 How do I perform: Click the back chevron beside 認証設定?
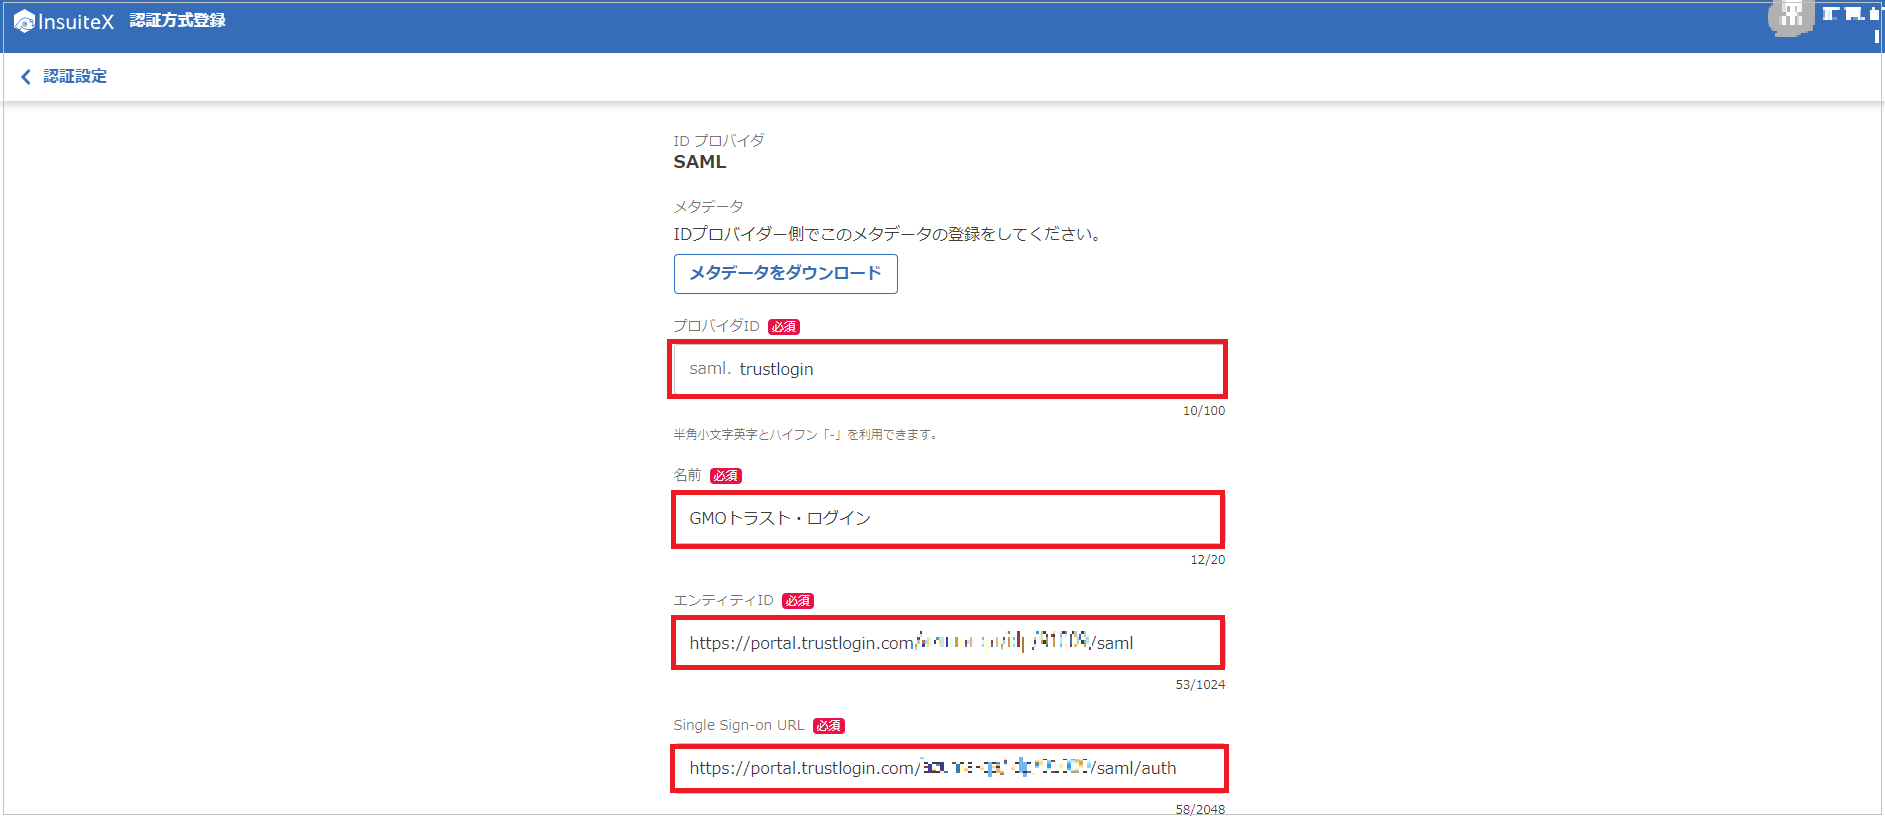[26, 77]
